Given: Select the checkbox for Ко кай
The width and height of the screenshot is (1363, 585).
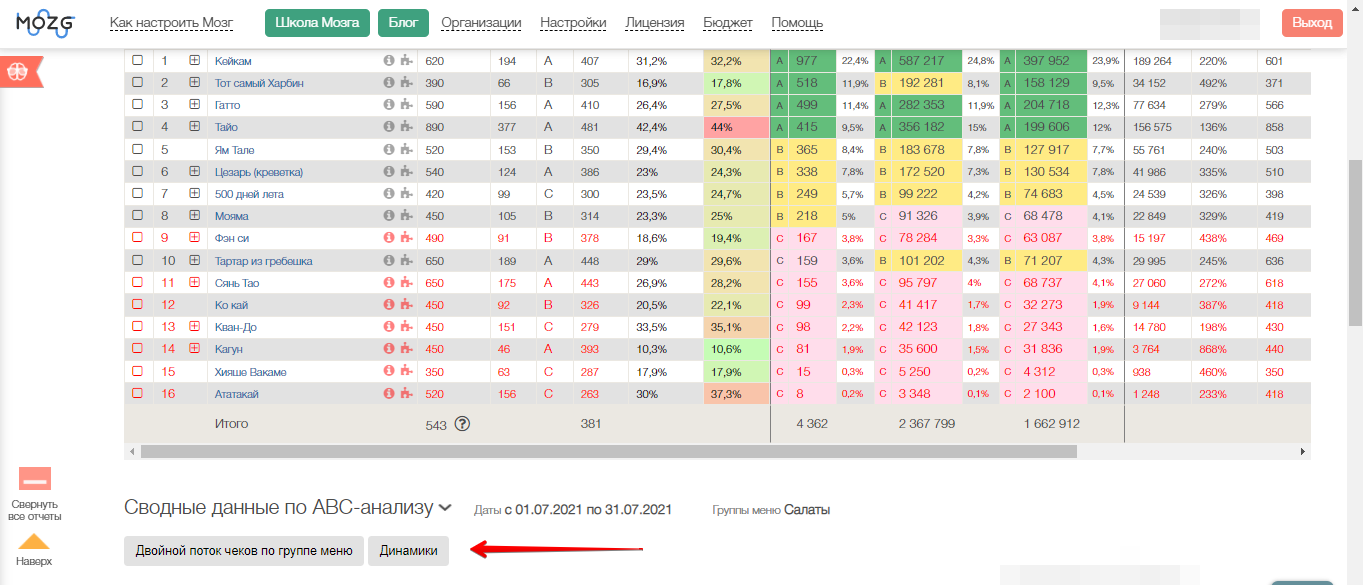Looking at the screenshot, I should coord(138,305).
